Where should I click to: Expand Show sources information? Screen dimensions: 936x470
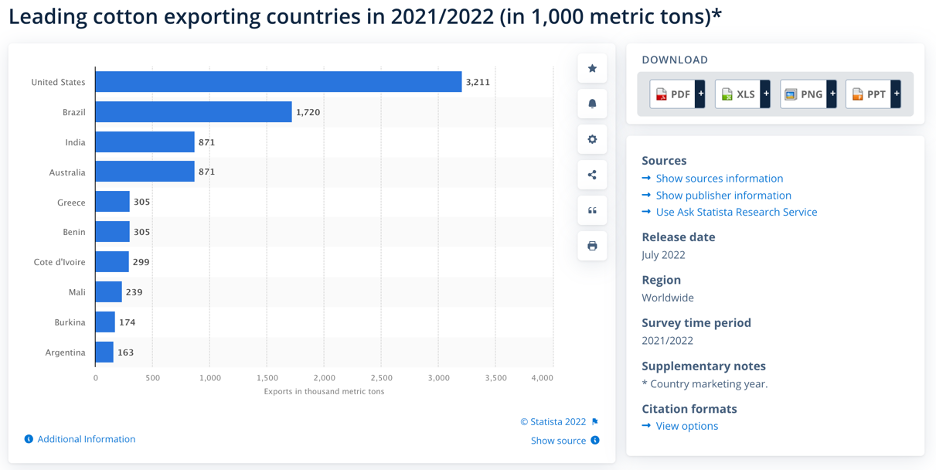click(719, 178)
